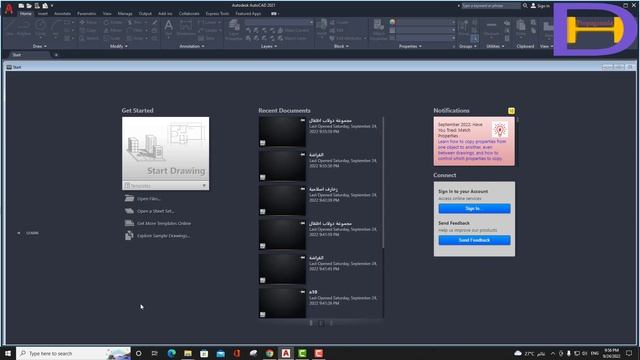
Task: Open the first recent document thumbnail
Action: pyautogui.click(x=282, y=131)
